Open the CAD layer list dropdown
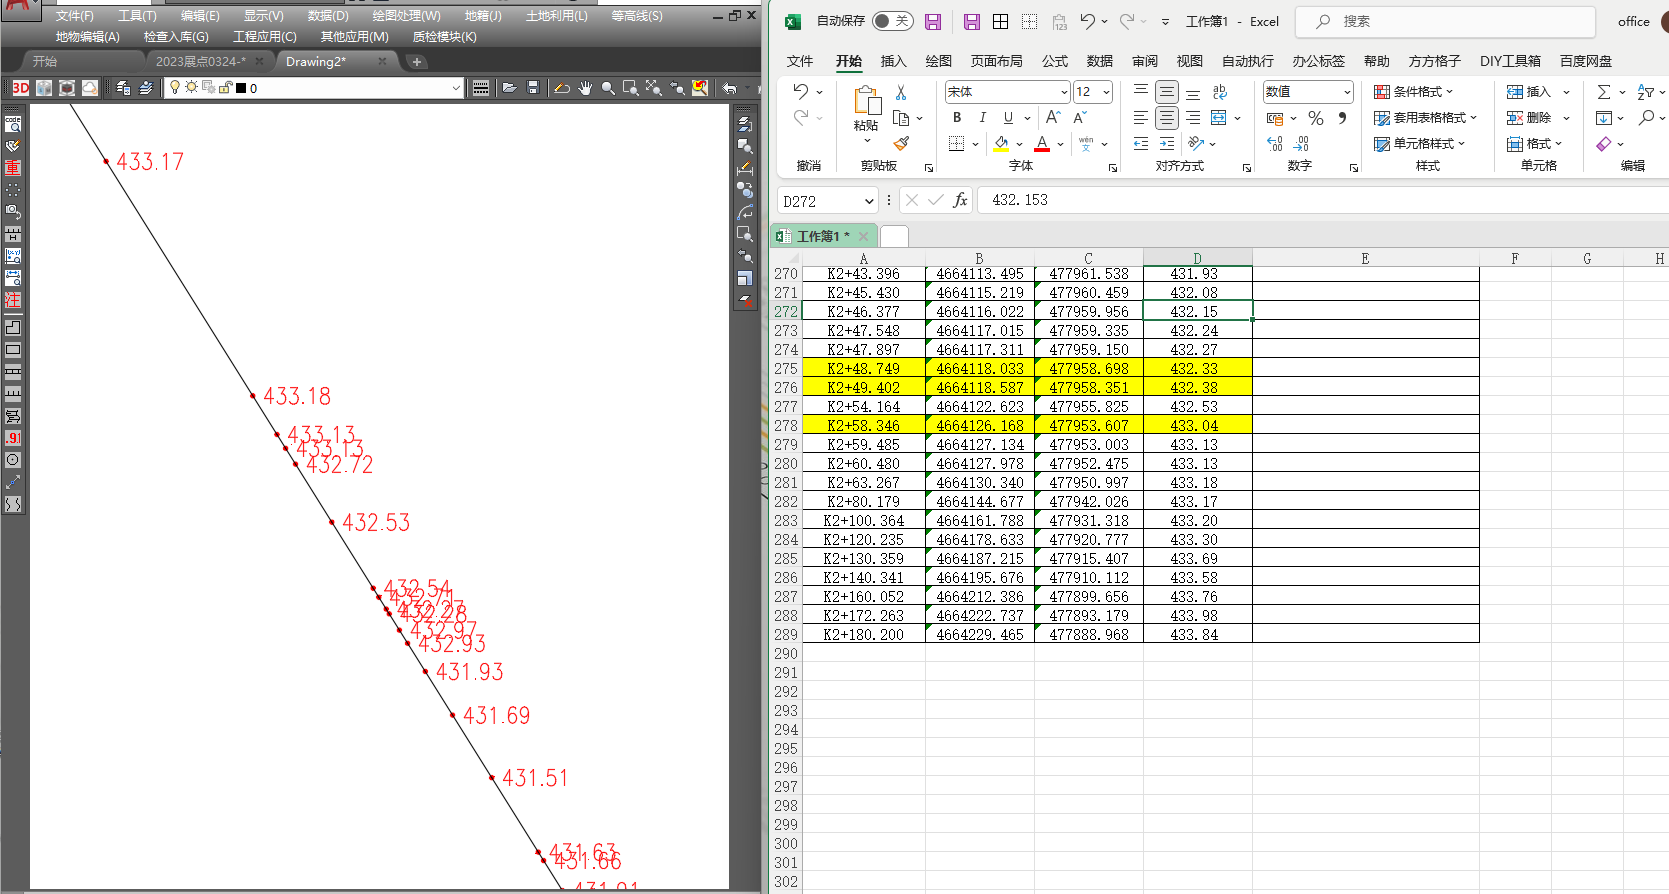1669x894 pixels. [x=456, y=88]
